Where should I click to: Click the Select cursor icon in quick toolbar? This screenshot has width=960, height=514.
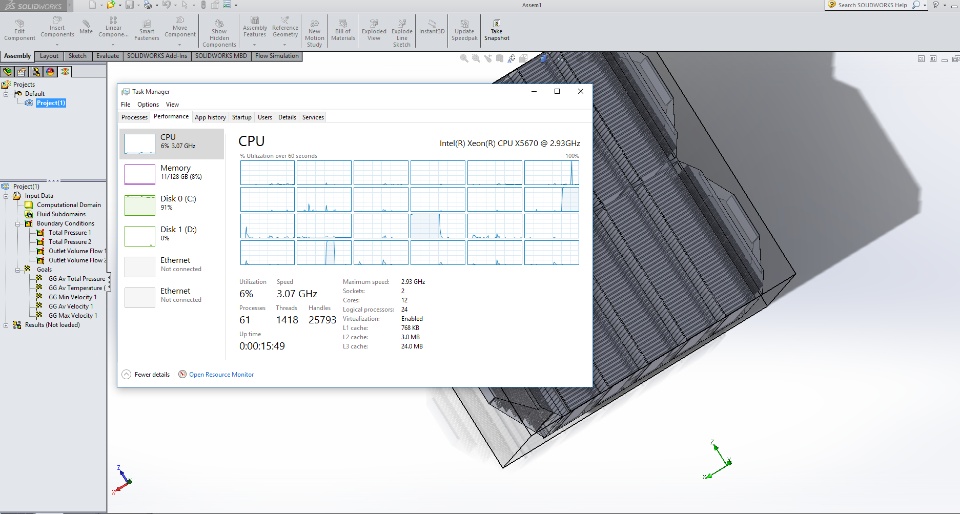click(185, 5)
